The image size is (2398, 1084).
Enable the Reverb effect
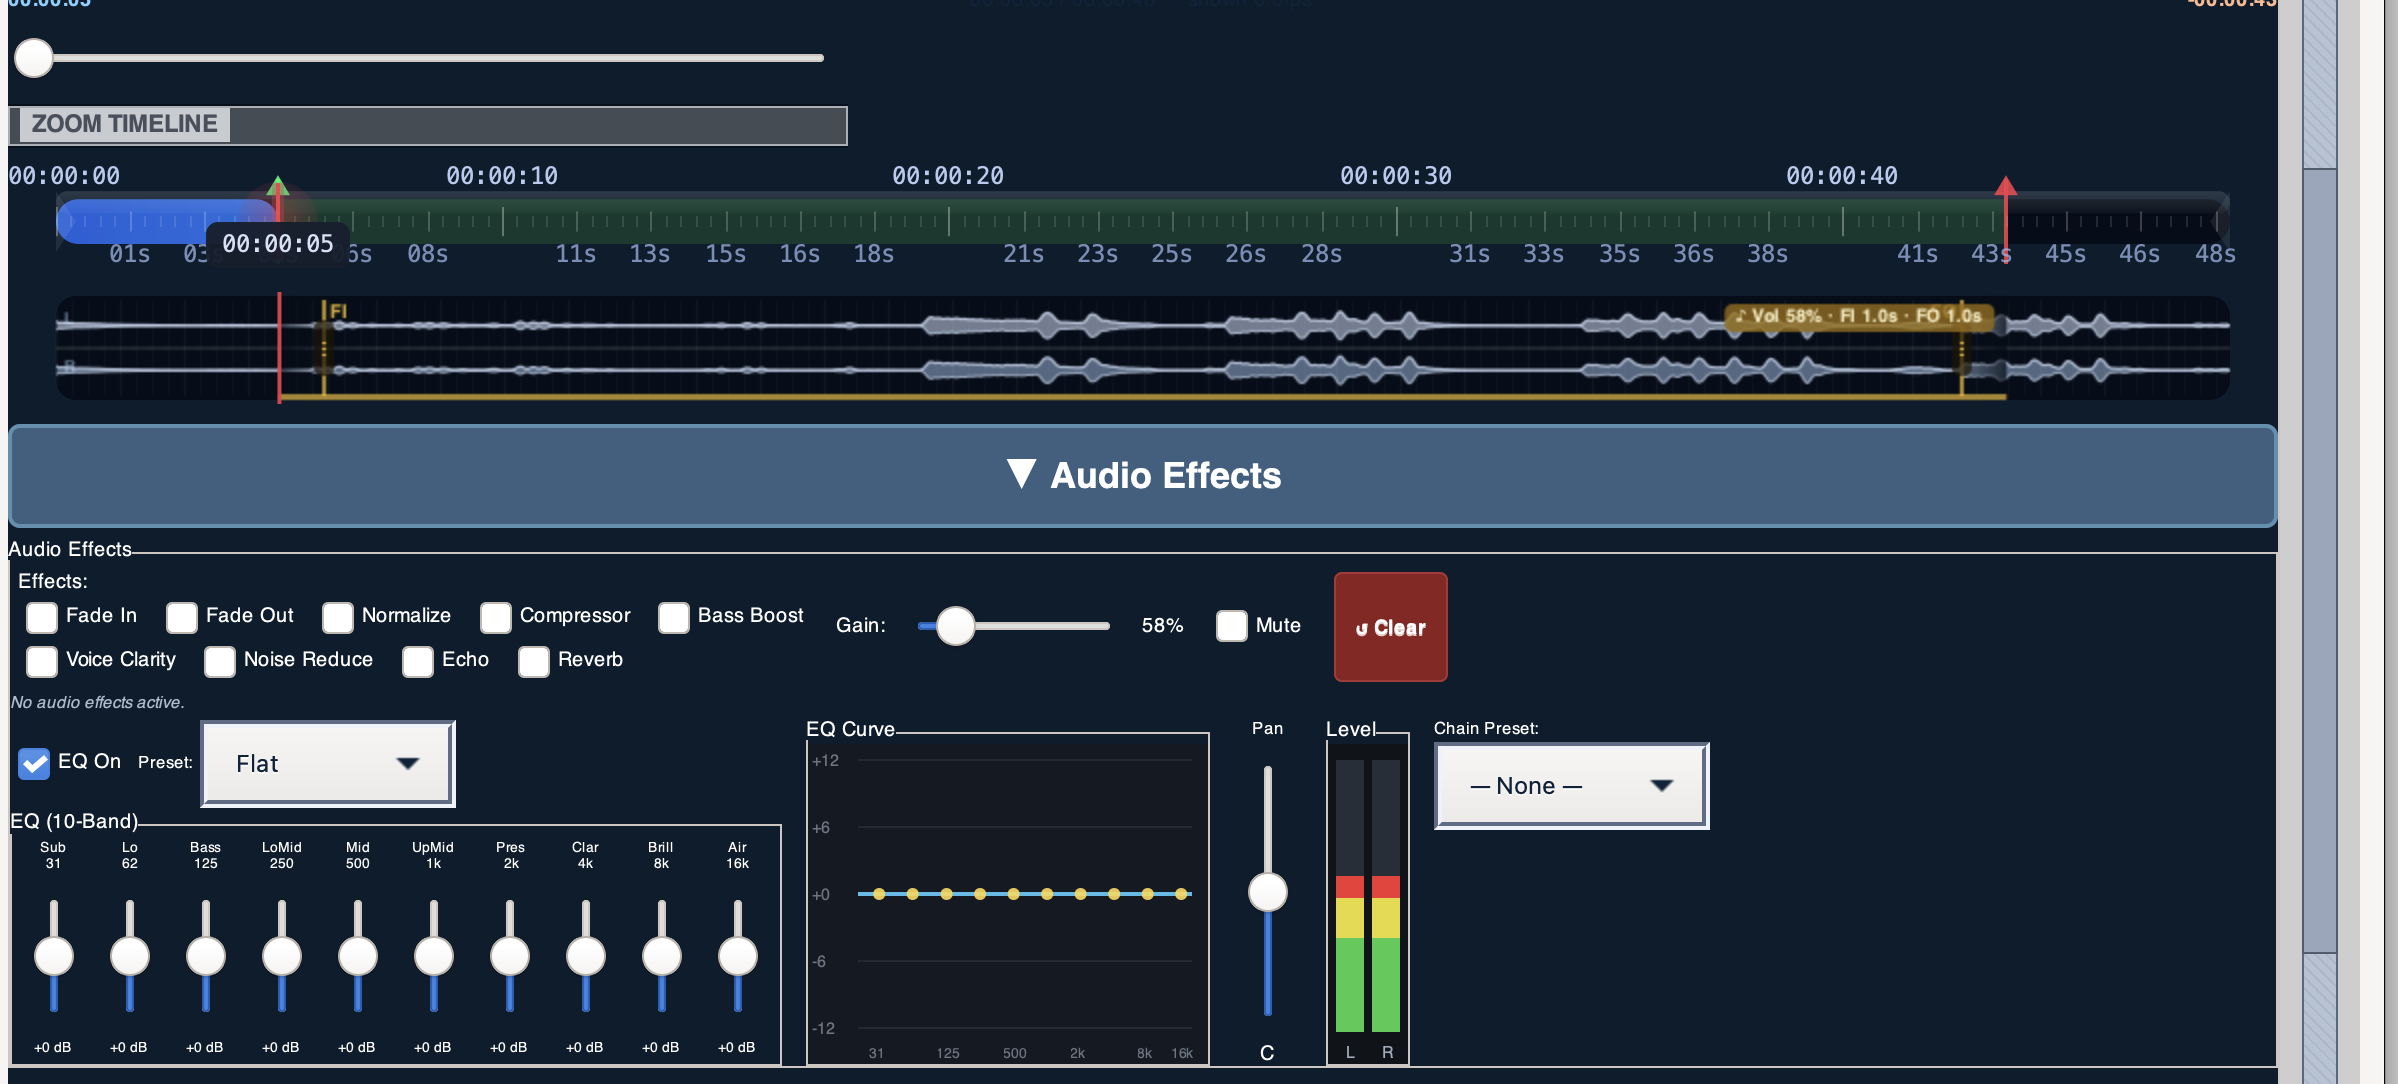[532, 662]
